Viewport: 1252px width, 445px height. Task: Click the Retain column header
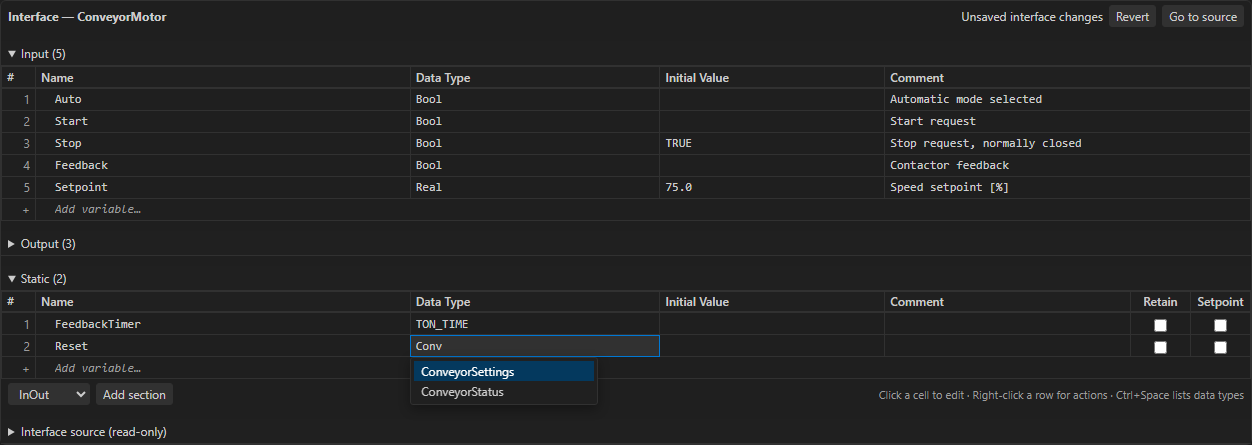click(x=1160, y=302)
